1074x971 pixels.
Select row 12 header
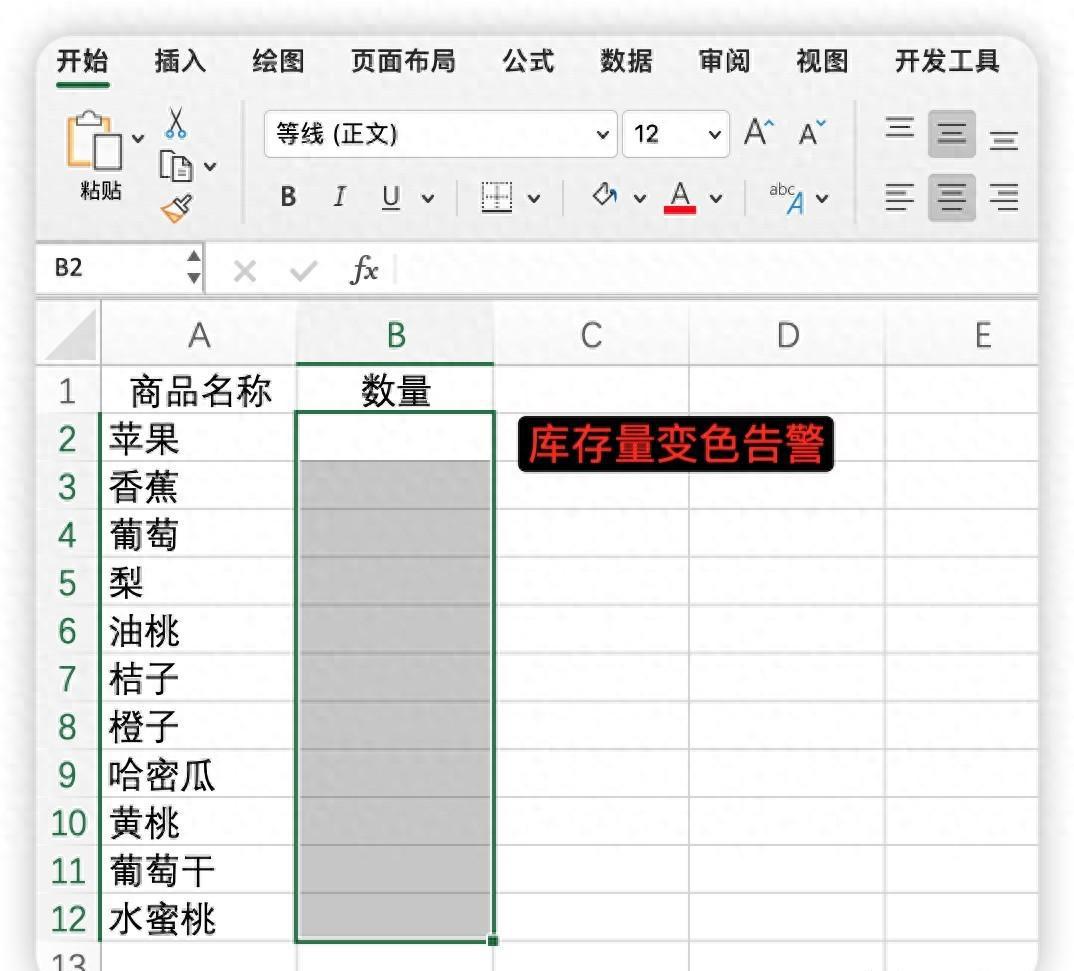68,918
